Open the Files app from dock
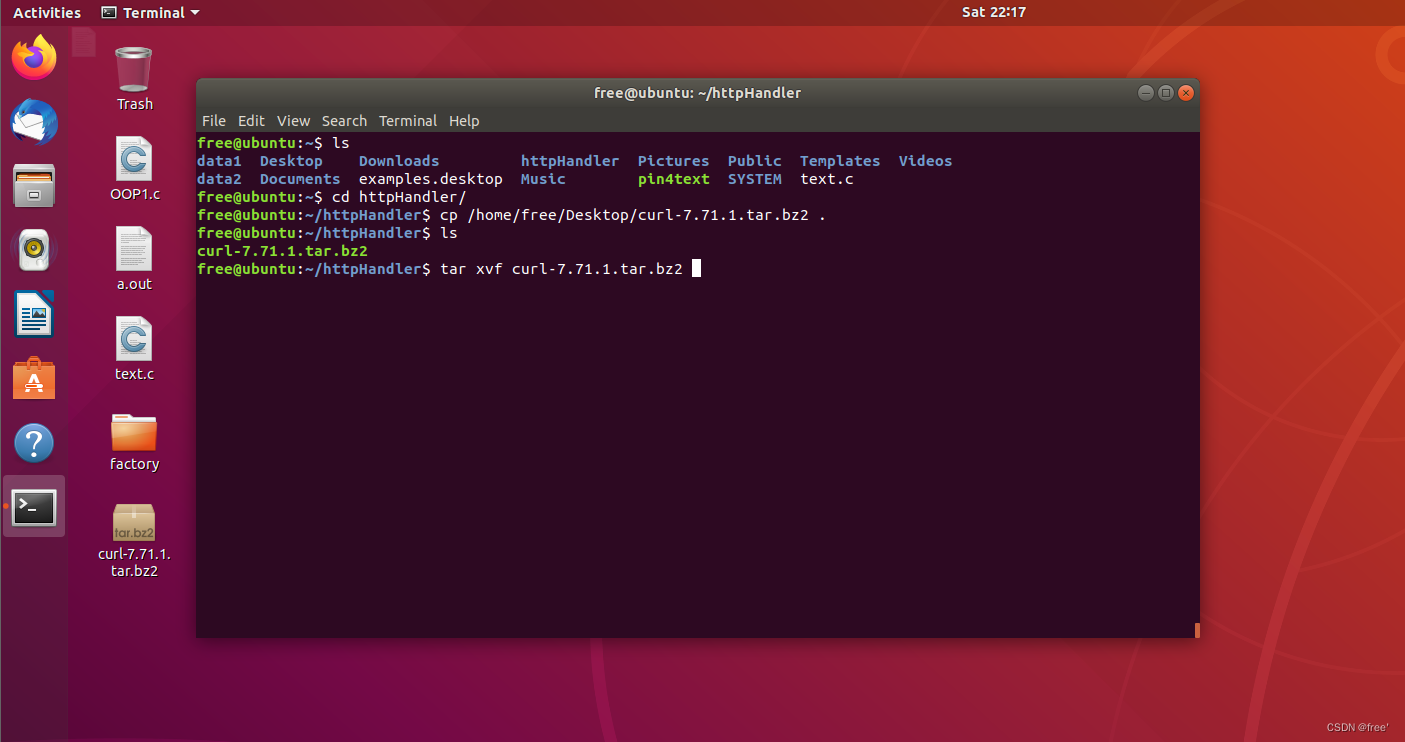Screen dimensions: 1405x742 [x=33, y=186]
